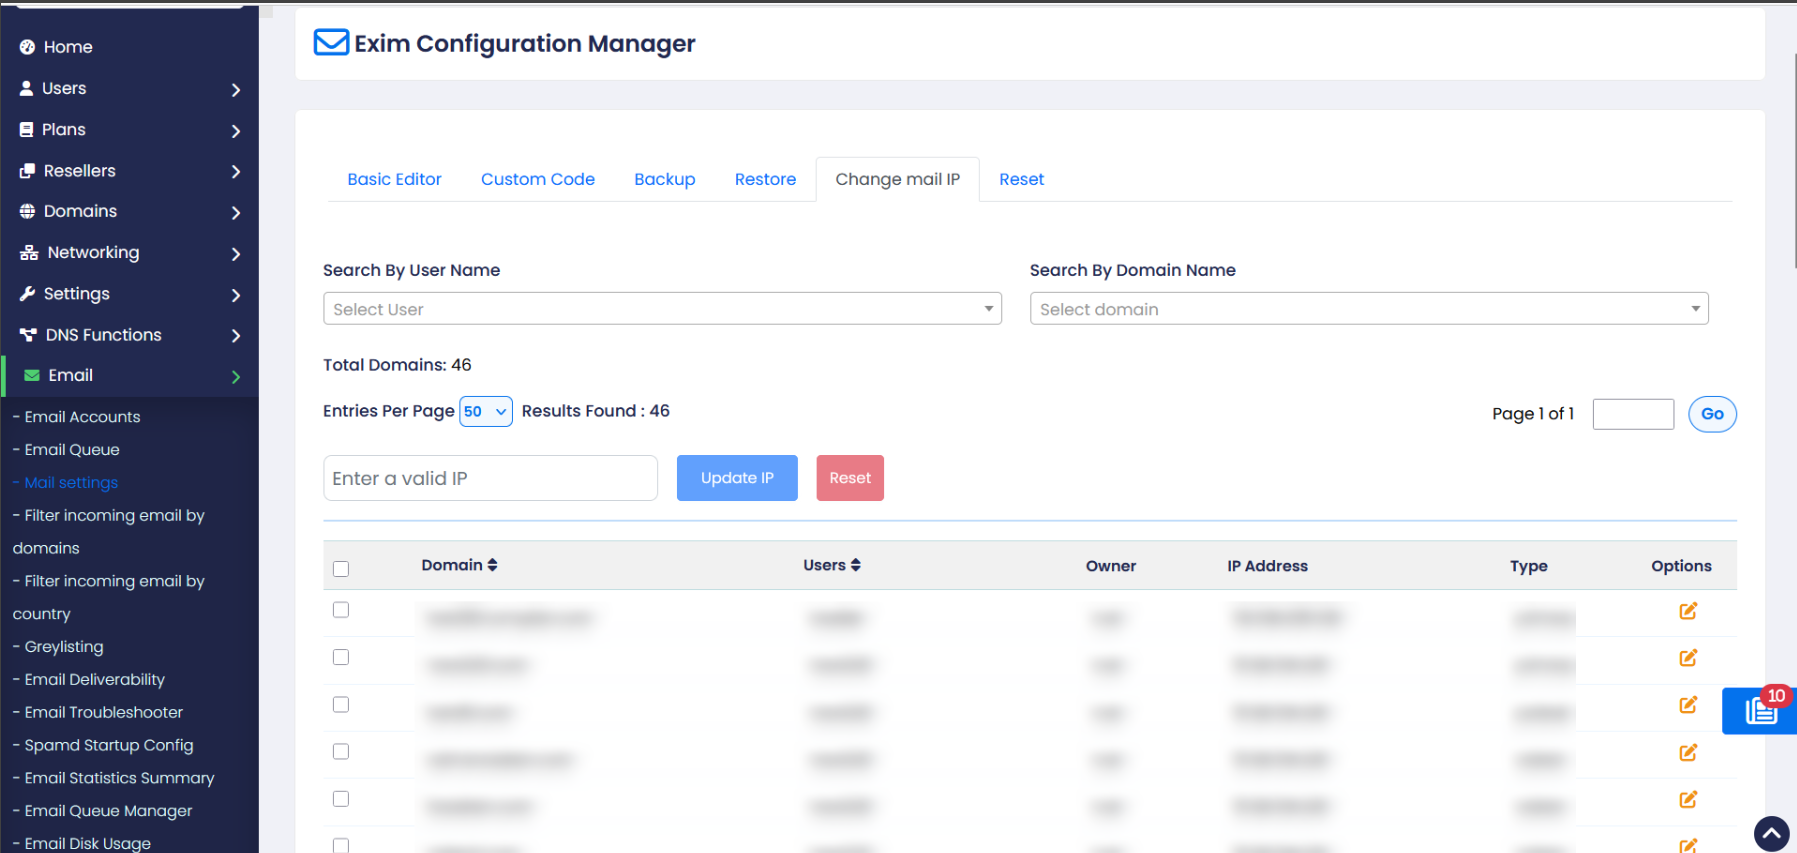Image resolution: width=1797 pixels, height=853 pixels.
Task: Click the red Reset button
Action: 849,478
